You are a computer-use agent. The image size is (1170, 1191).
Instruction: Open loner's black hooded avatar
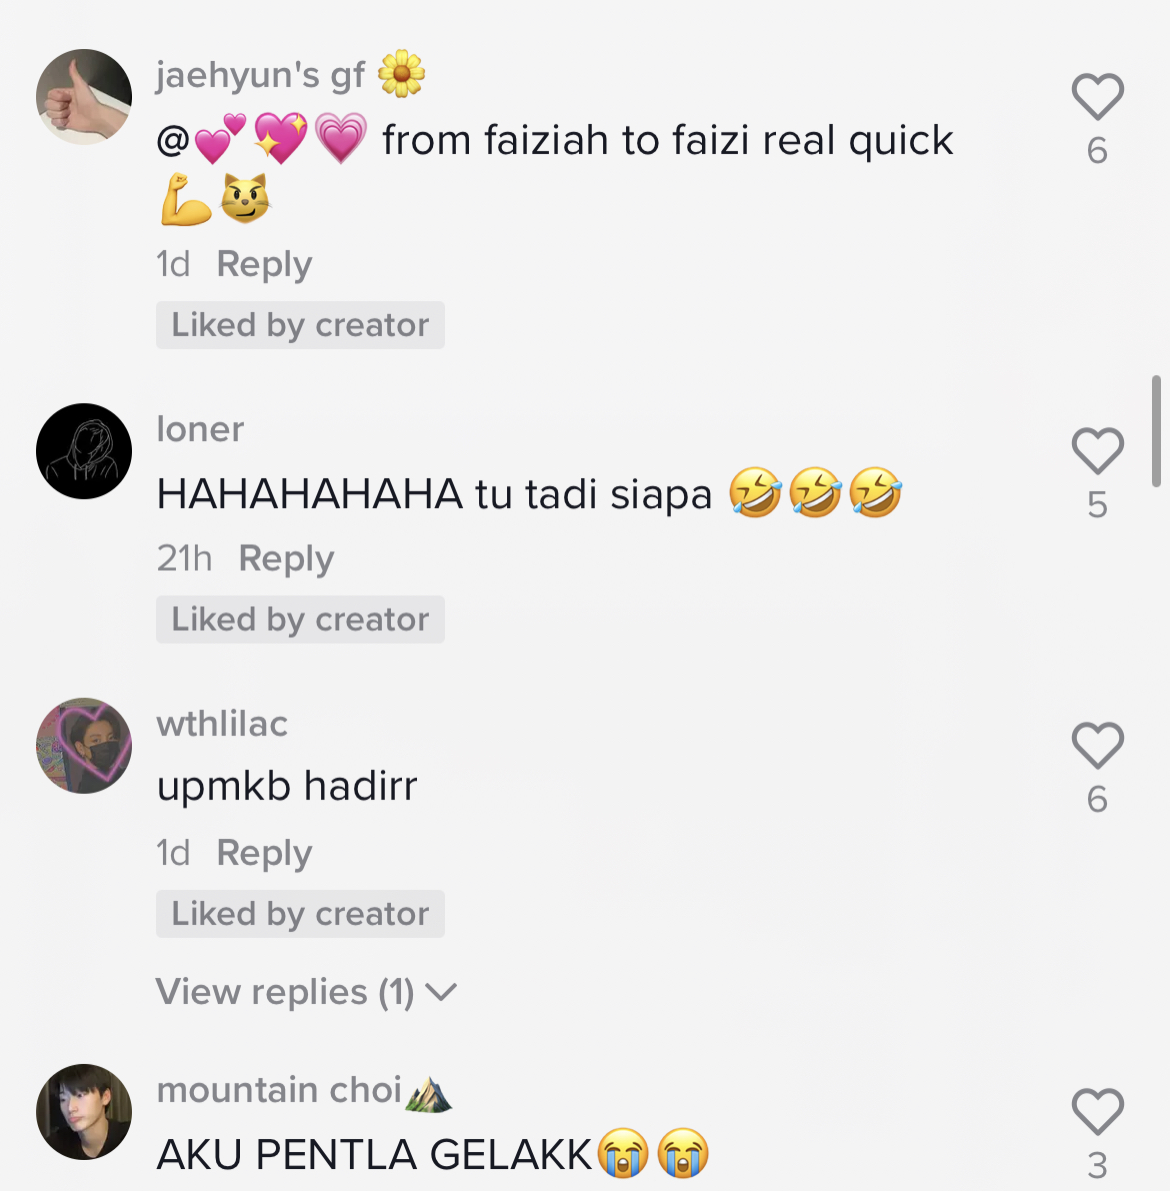84,451
